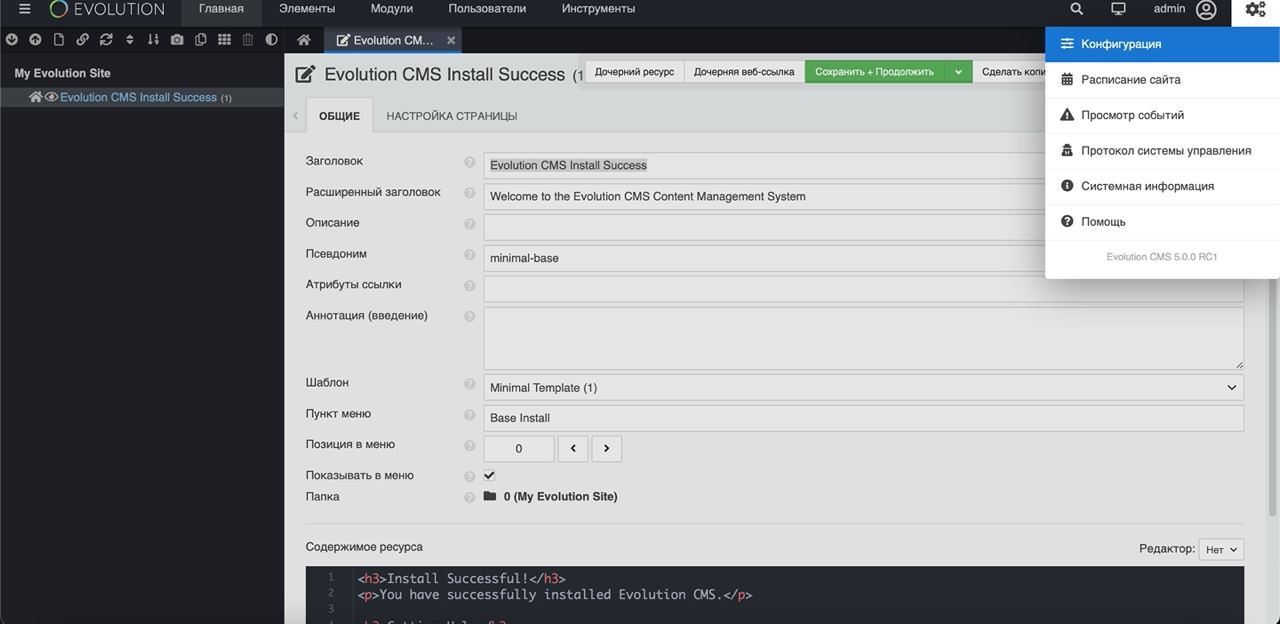Toggle the system gears menu

[x=1256, y=9]
